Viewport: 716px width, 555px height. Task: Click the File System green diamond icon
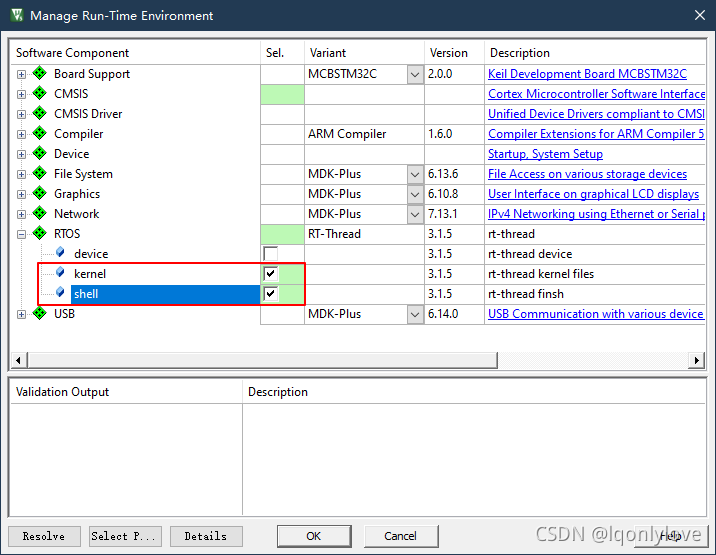pos(40,174)
